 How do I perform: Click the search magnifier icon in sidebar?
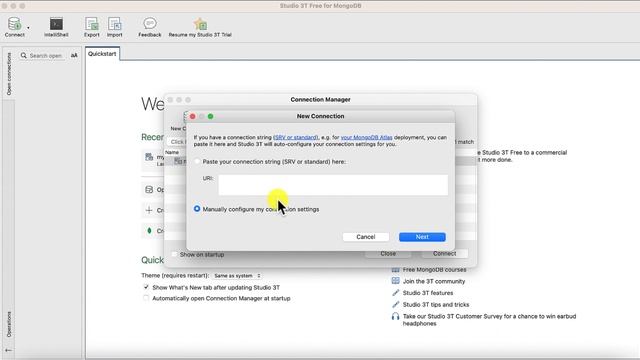coord(24,56)
